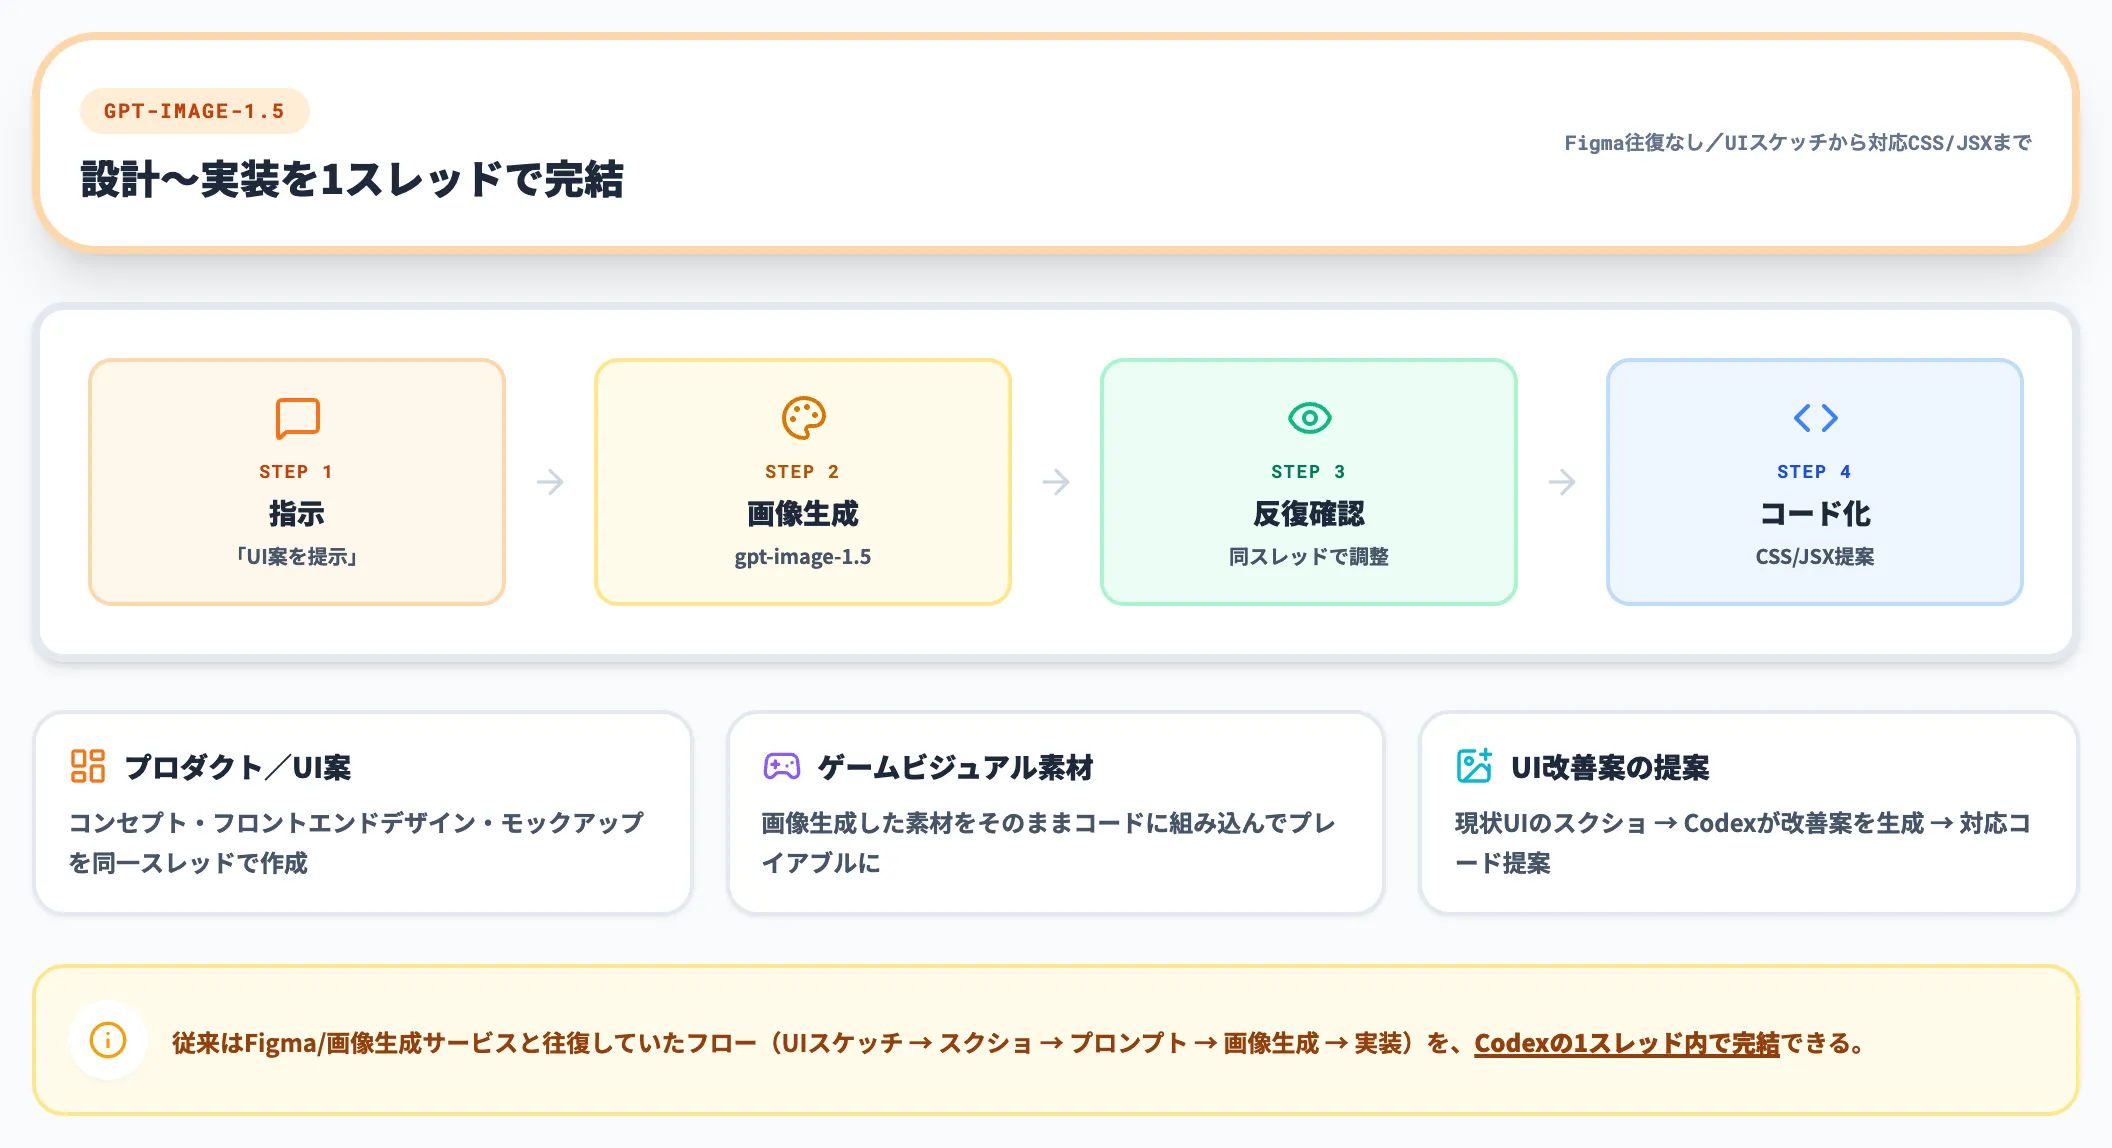Select the image icon near UI改善案の提案
The height and width of the screenshot is (1148, 2112).
pyautogui.click(x=1473, y=766)
